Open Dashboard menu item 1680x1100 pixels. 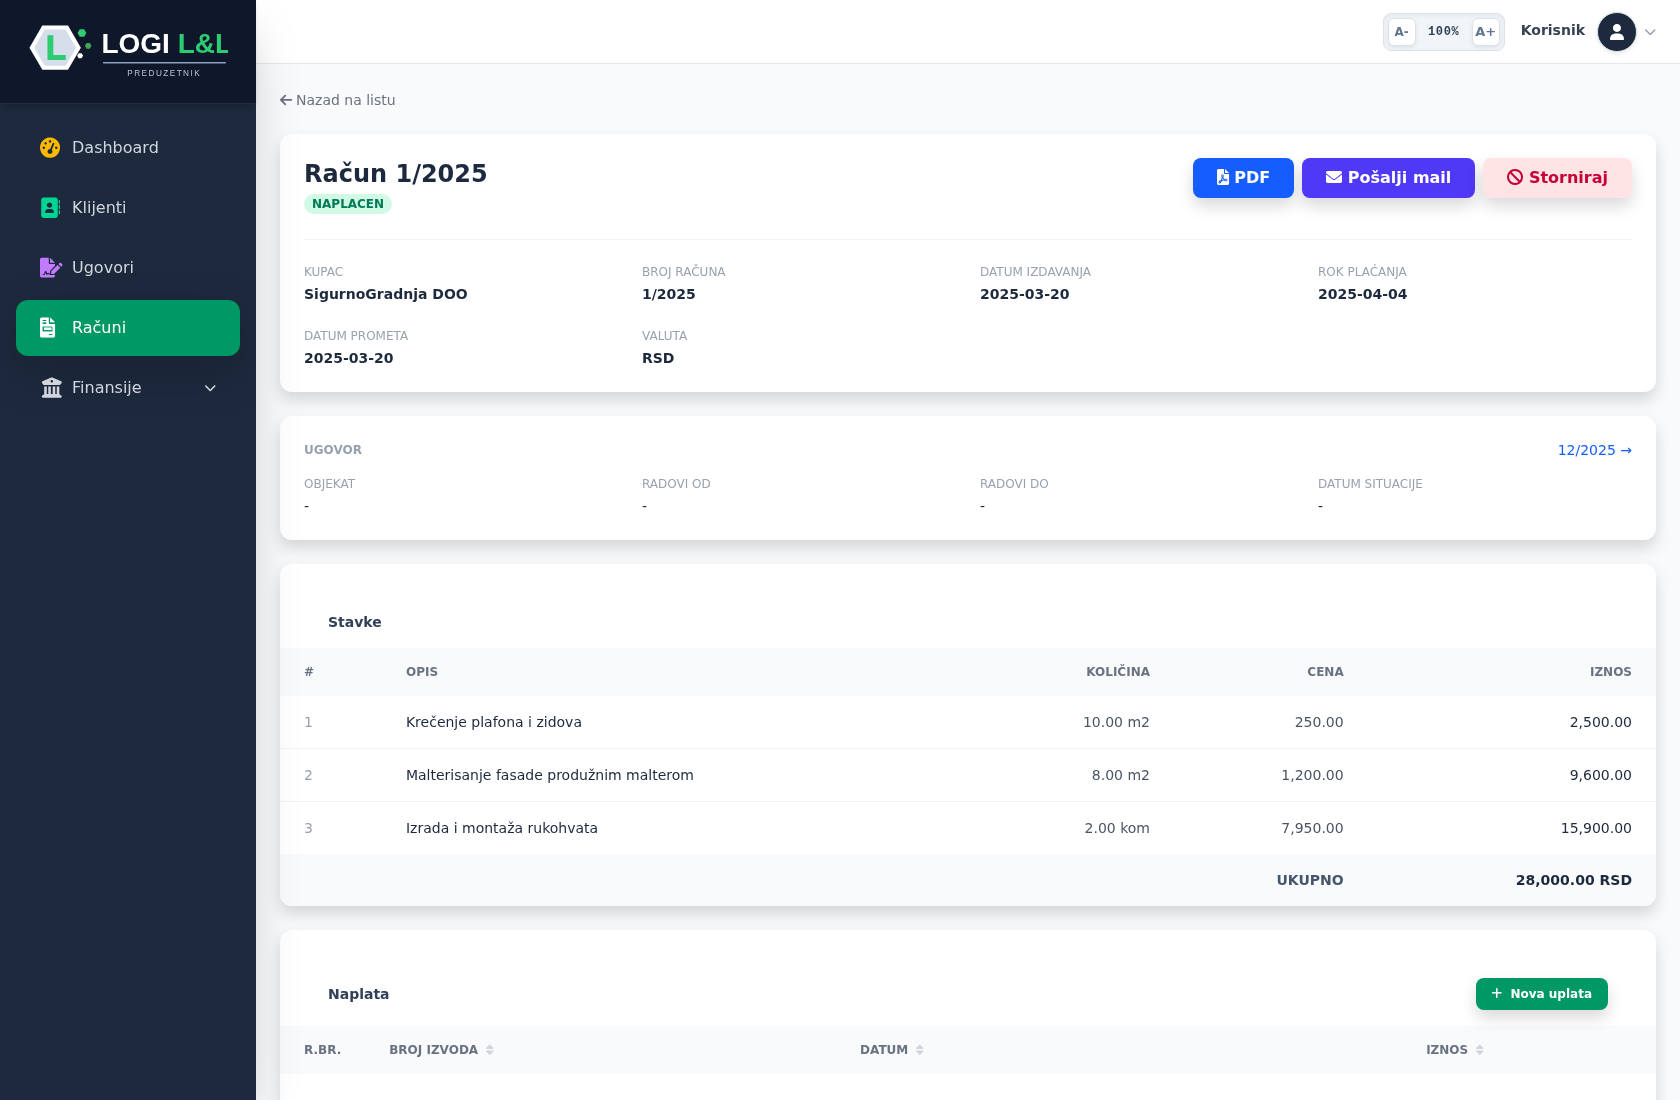click(128, 148)
